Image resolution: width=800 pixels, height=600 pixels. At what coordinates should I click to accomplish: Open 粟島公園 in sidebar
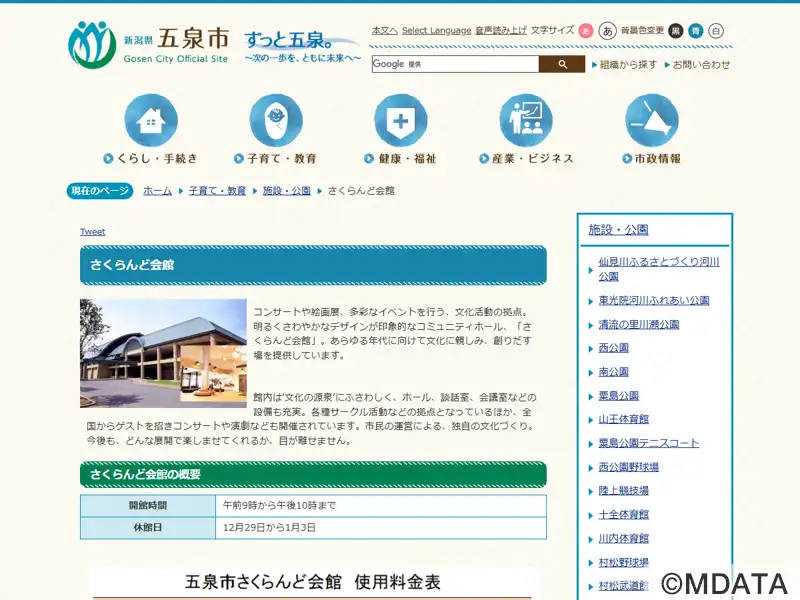pos(618,395)
